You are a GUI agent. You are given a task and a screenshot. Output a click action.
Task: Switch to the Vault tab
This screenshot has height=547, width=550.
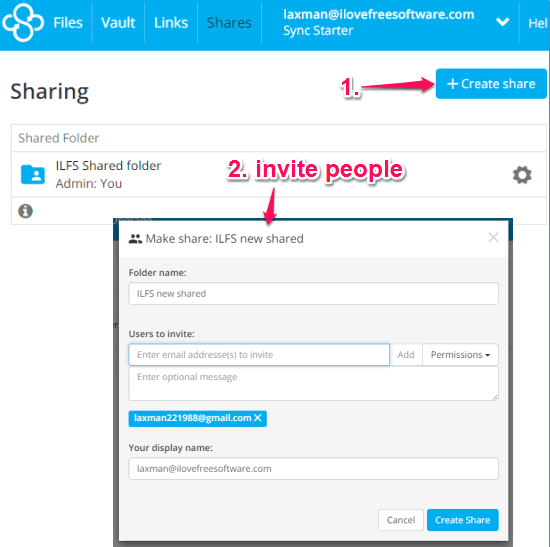click(118, 23)
